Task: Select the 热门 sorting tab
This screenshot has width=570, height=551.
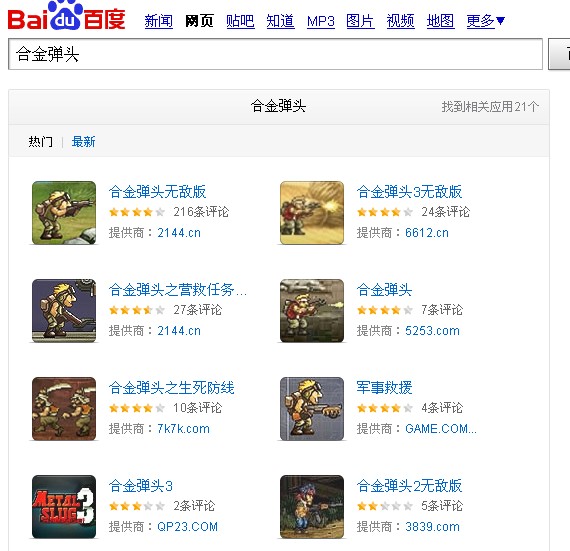Action: point(40,141)
